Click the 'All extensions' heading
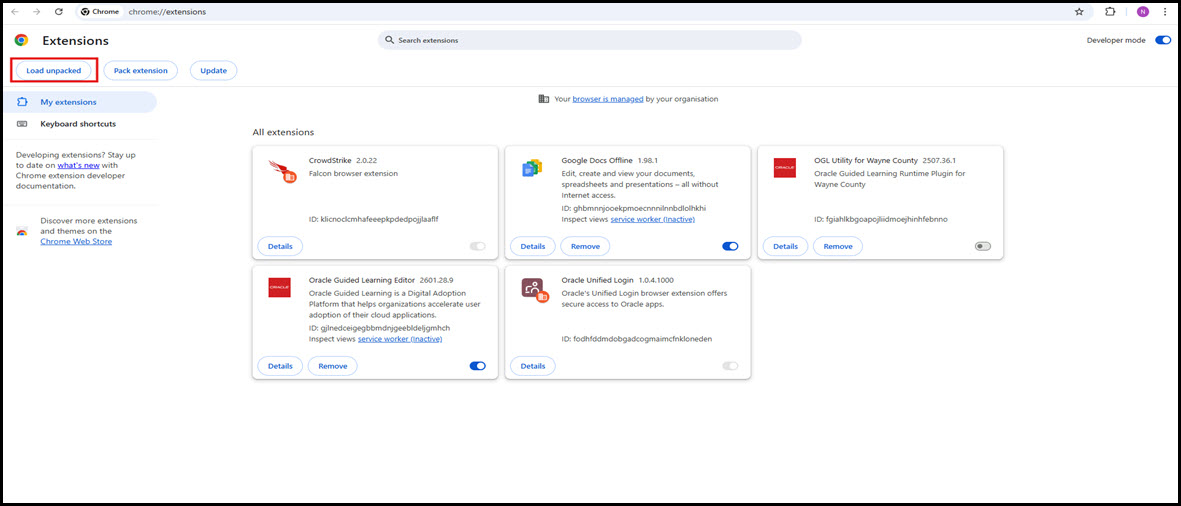Viewport: 1181px width, 506px height. tap(283, 132)
